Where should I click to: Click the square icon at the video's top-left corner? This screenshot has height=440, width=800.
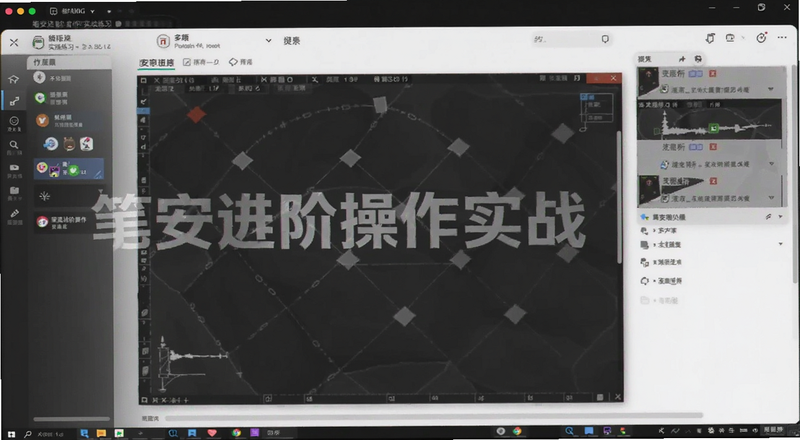[144, 80]
